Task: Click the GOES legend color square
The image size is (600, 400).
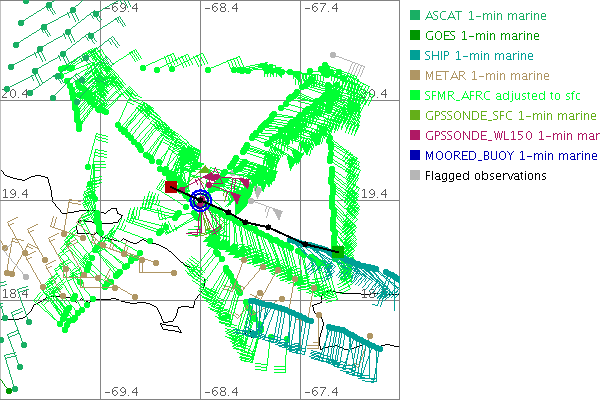Action: tap(415, 36)
